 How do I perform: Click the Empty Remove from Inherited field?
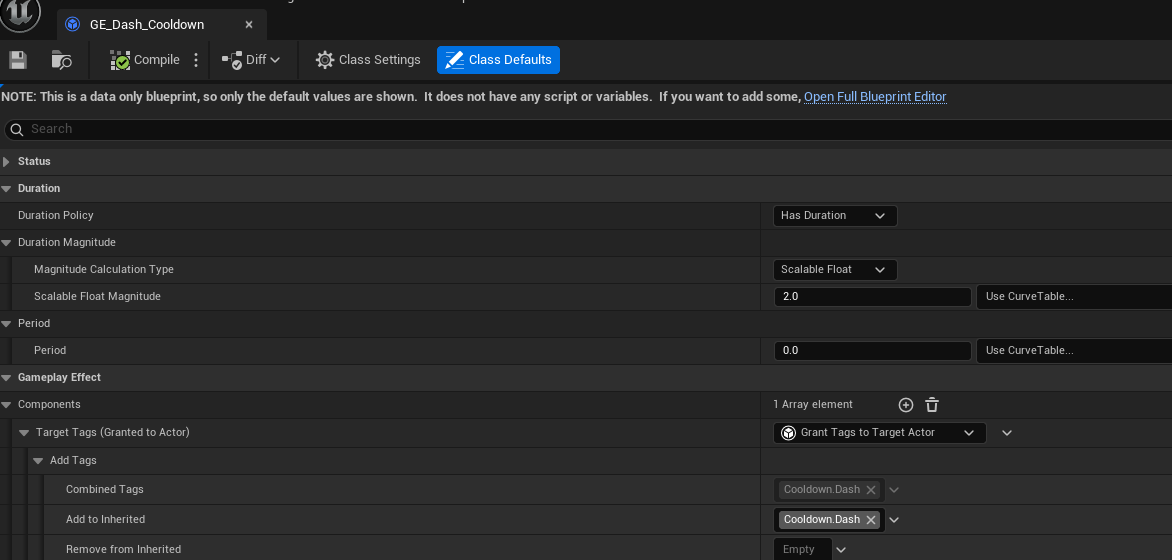click(x=803, y=550)
